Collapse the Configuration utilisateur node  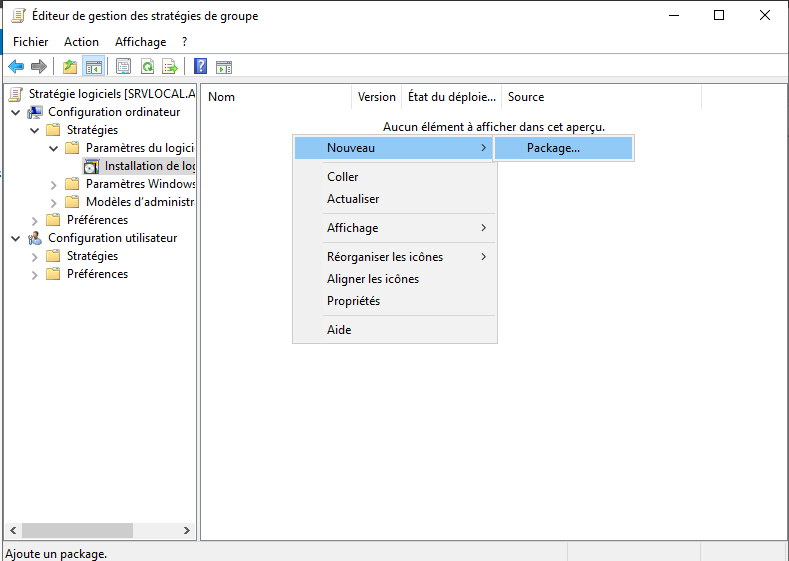(x=16, y=238)
